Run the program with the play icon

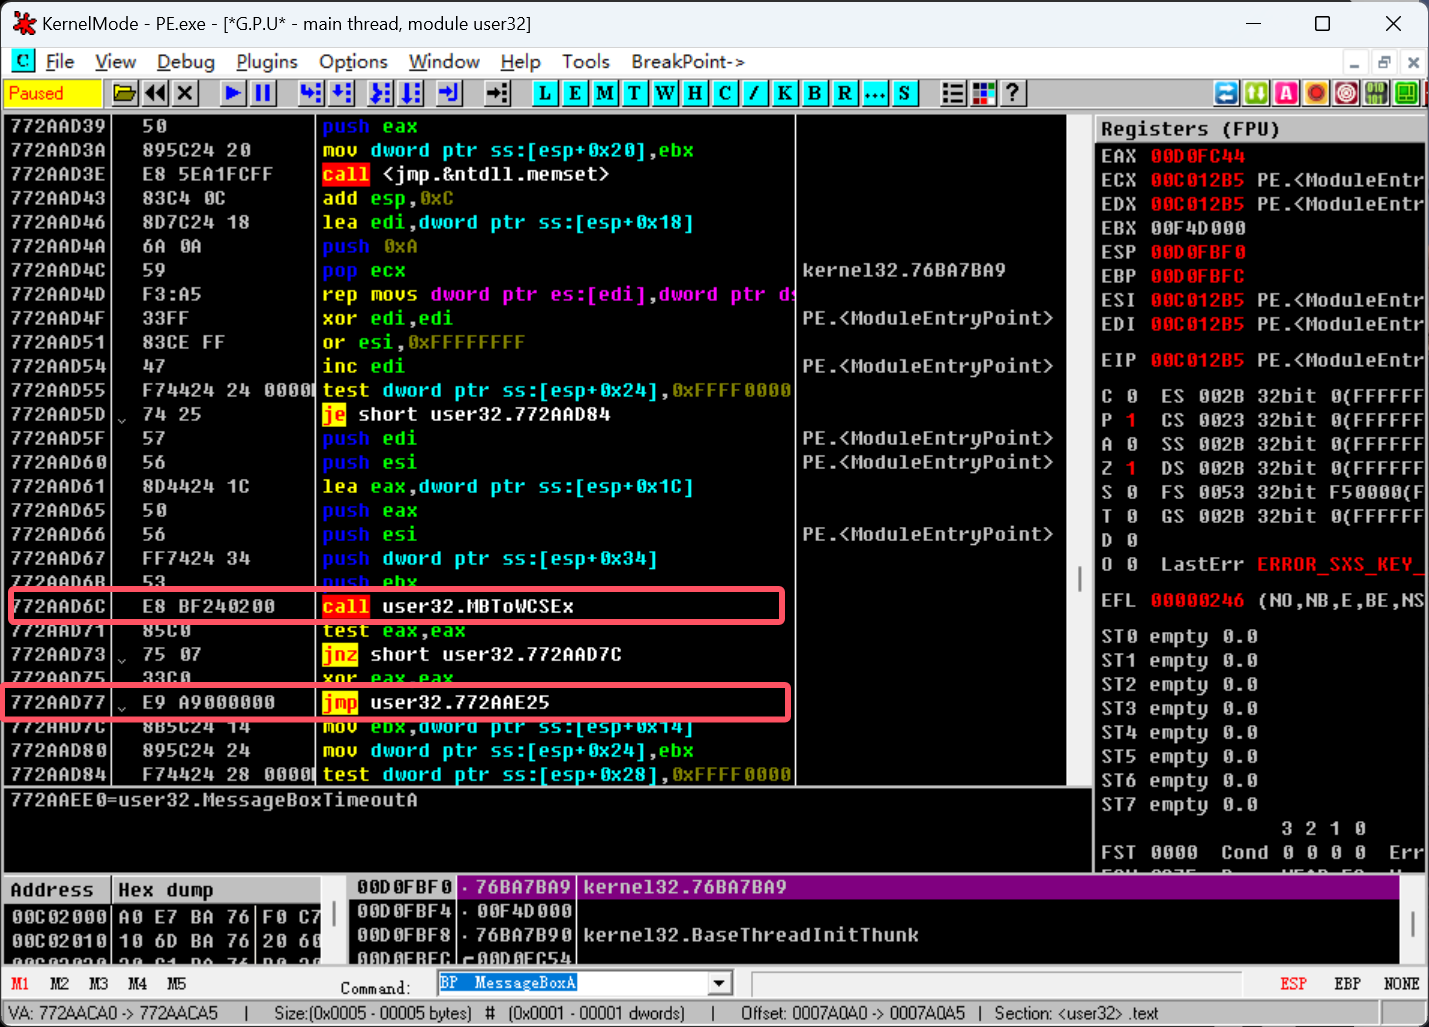pyautogui.click(x=233, y=93)
